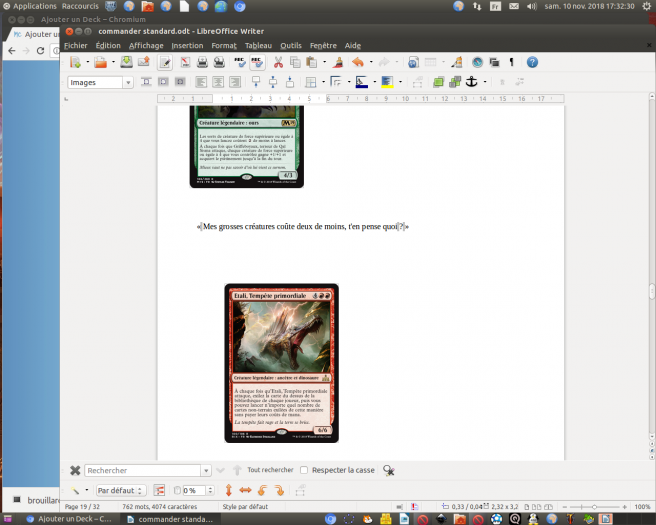The height and width of the screenshot is (525, 656).
Task: Open the Insertion menu
Action: [x=186, y=45]
